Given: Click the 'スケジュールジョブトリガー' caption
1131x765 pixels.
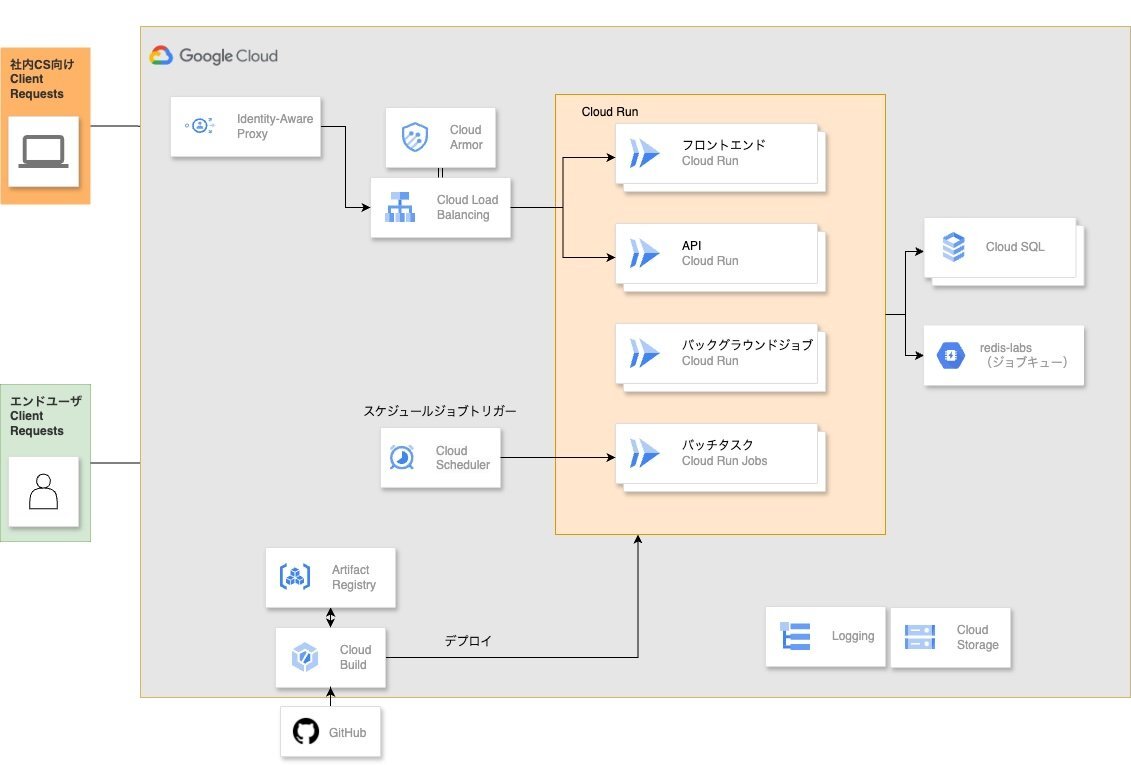Looking at the screenshot, I should coord(440,411).
